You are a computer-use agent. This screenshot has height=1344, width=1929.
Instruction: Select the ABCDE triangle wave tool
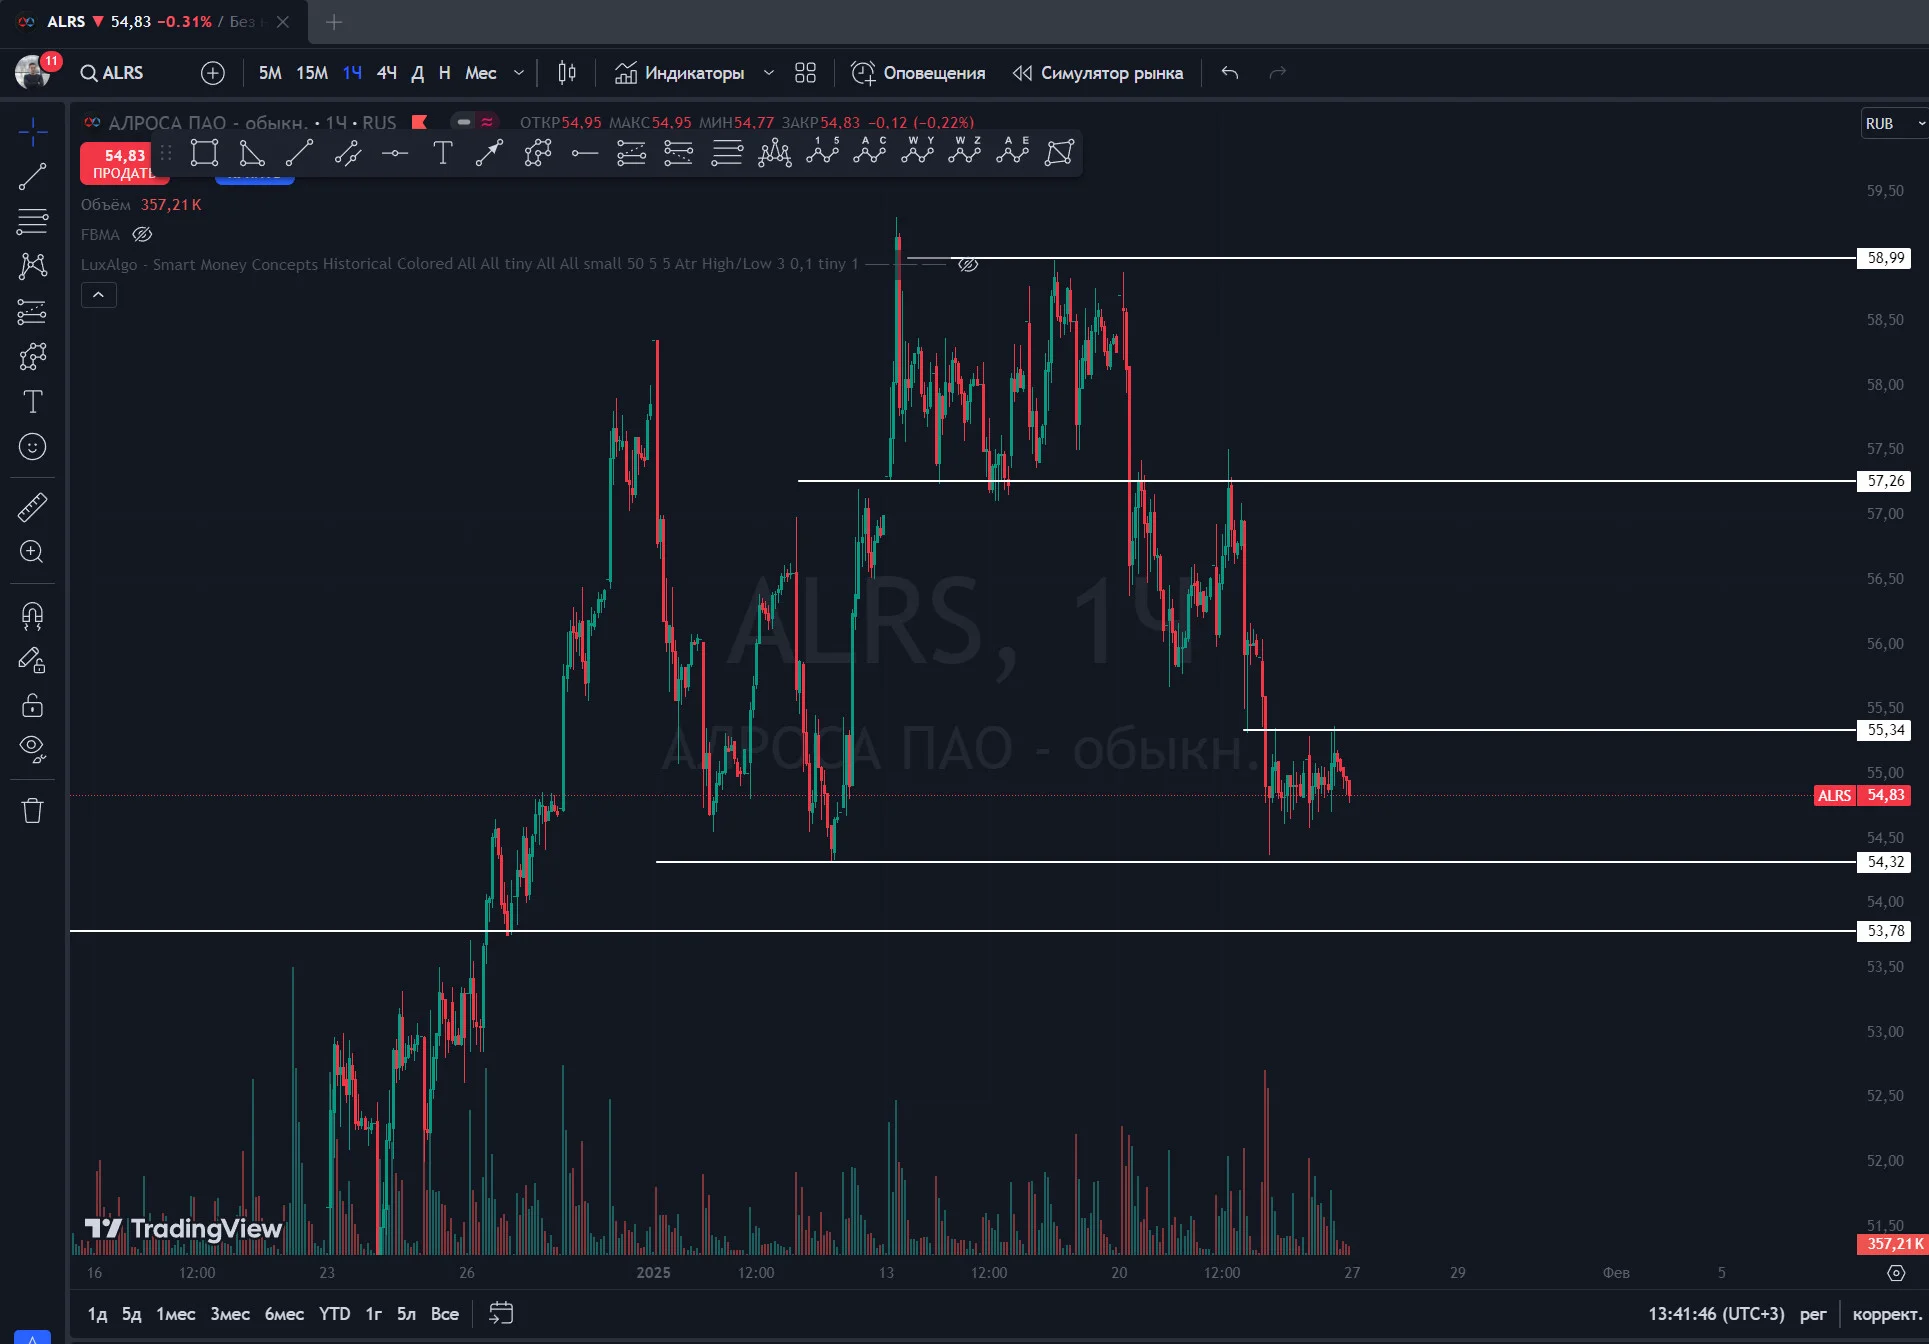1012,151
